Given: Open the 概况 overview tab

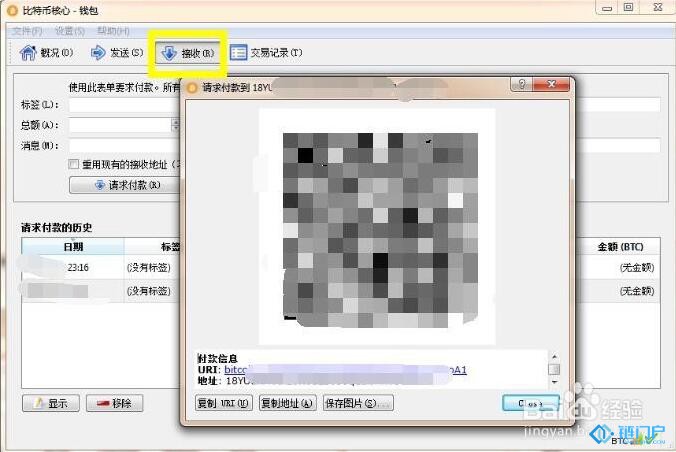Looking at the screenshot, I should [x=46, y=53].
